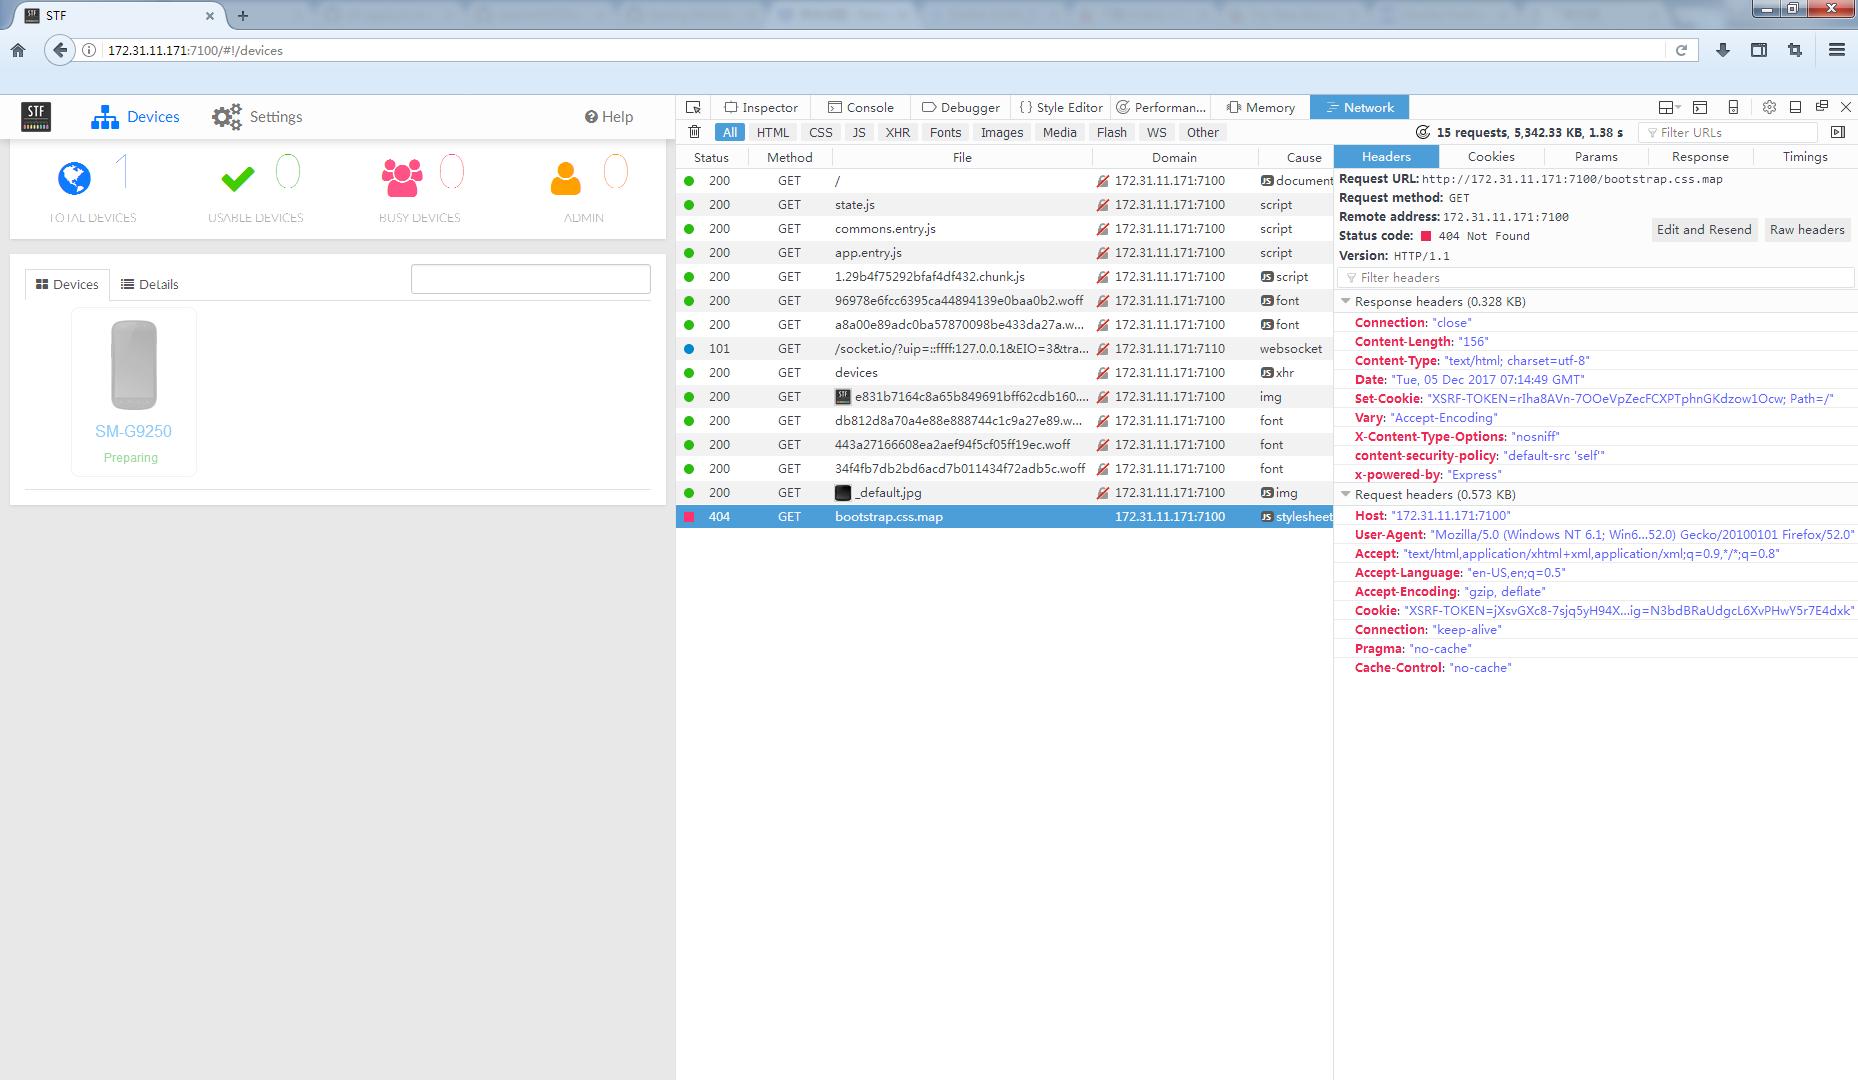Open the Style Editor tool tab
This screenshot has width=1858, height=1080.
[1061, 107]
